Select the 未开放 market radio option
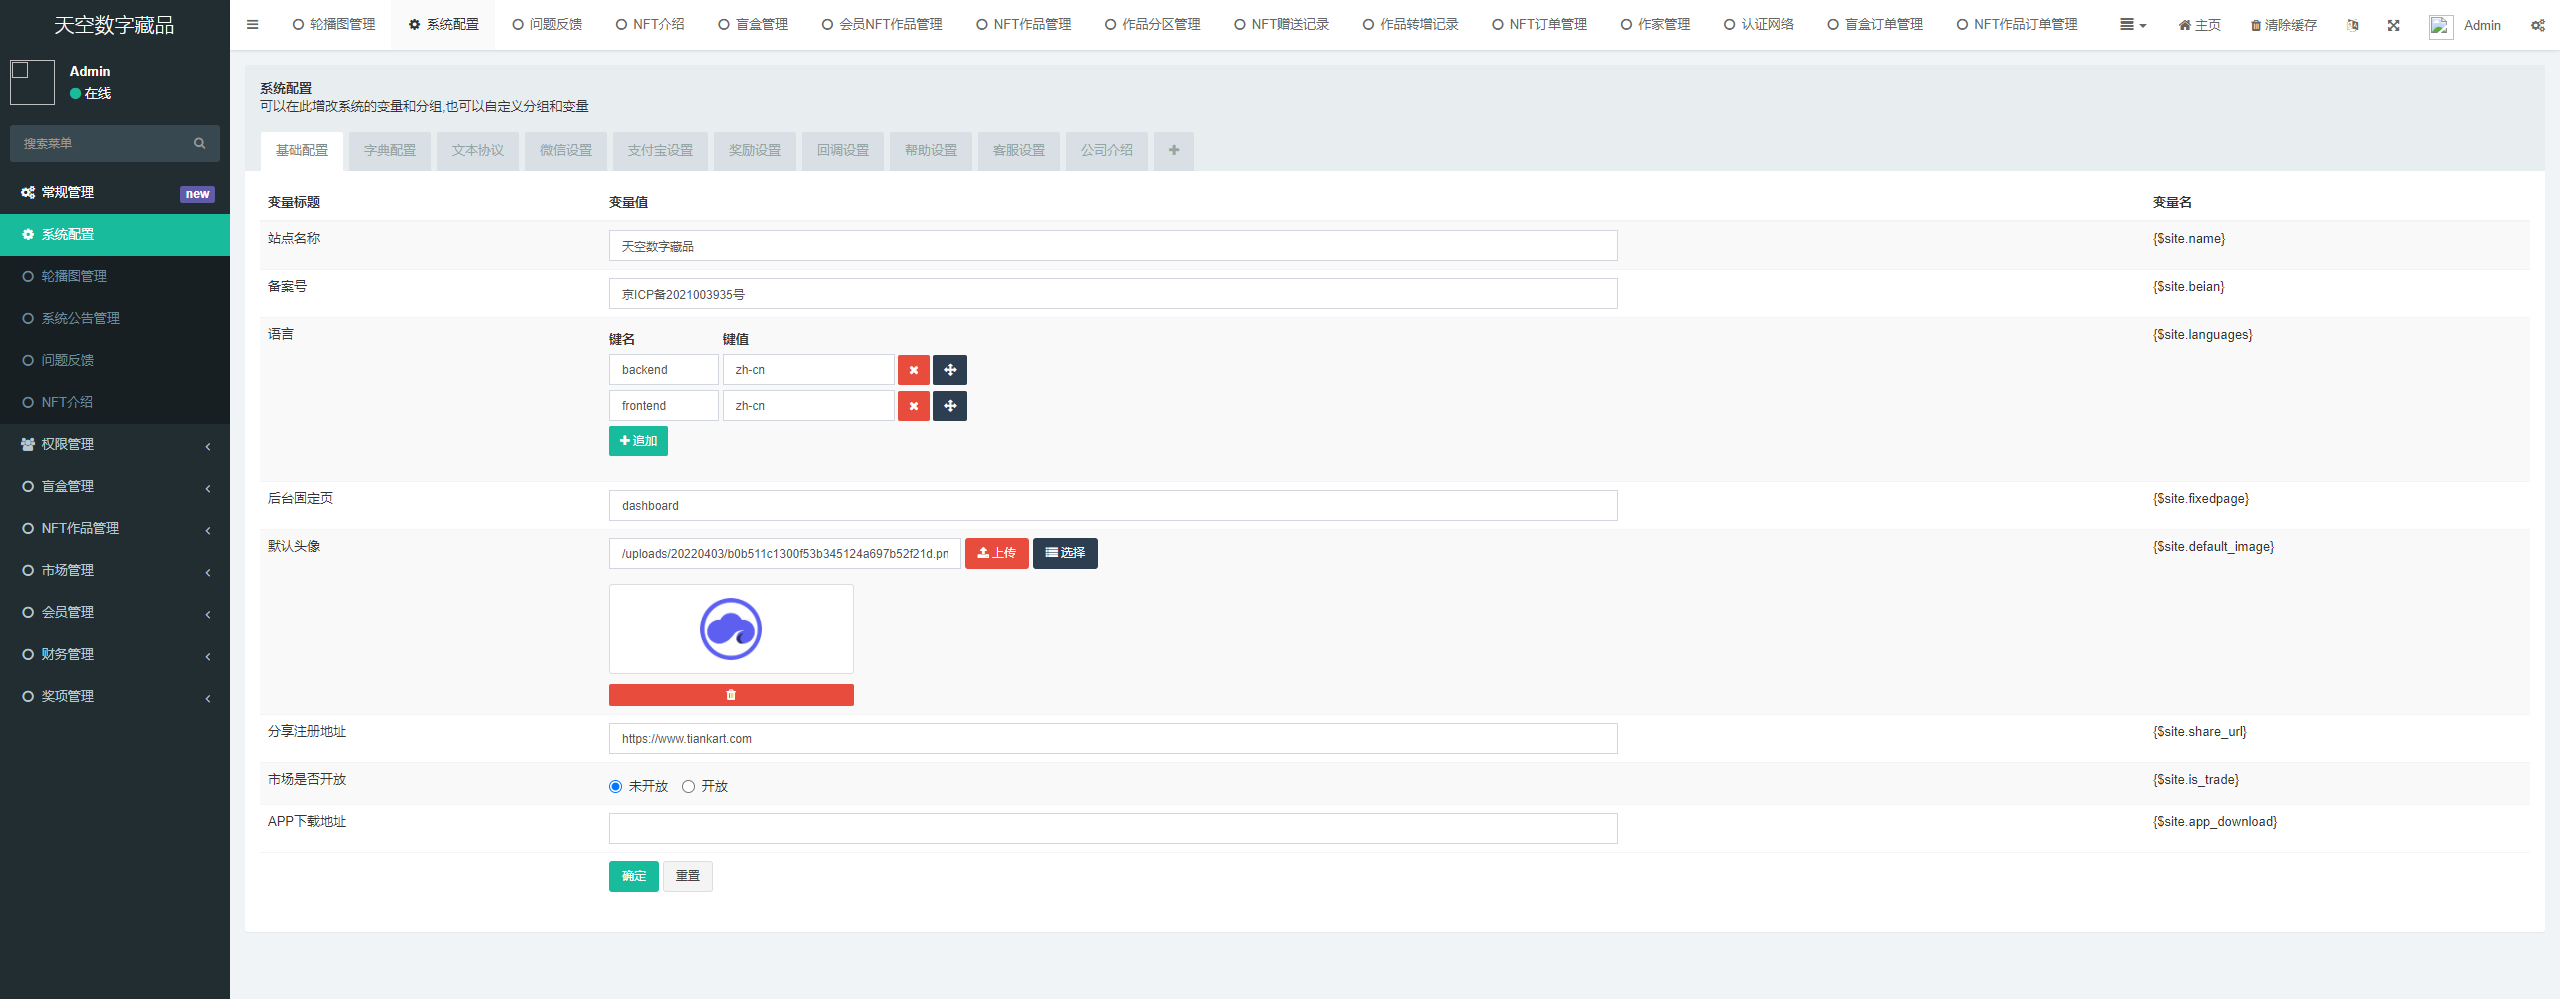 click(x=616, y=787)
